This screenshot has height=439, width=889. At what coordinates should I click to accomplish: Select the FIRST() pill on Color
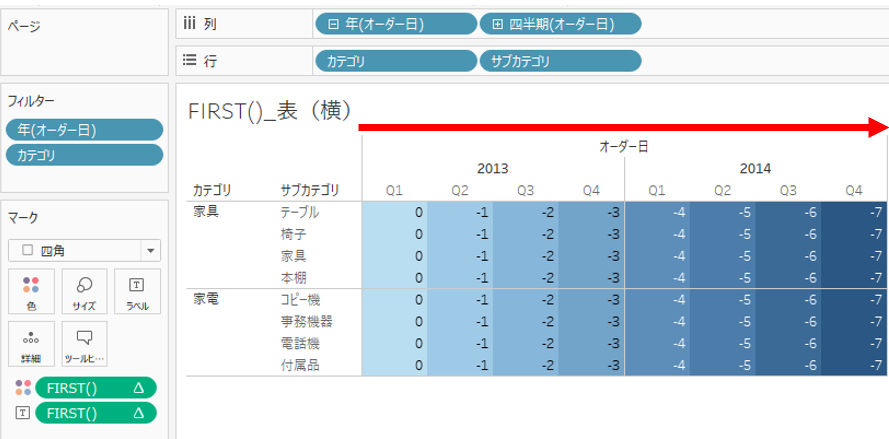click(x=96, y=389)
